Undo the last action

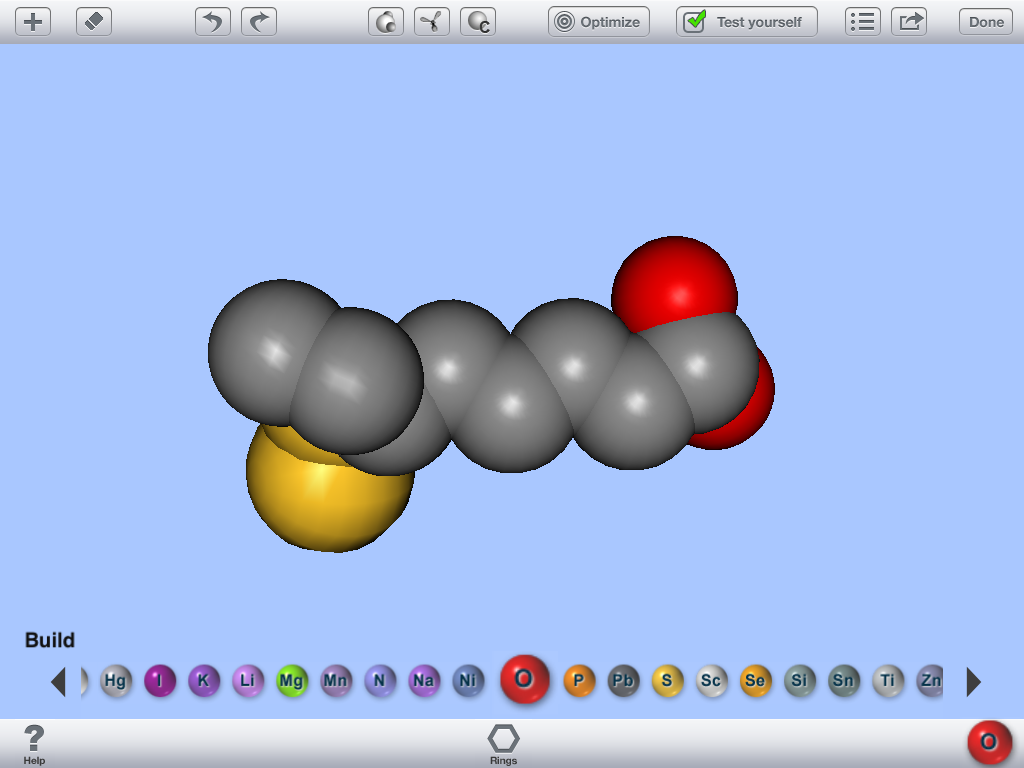pos(213,22)
